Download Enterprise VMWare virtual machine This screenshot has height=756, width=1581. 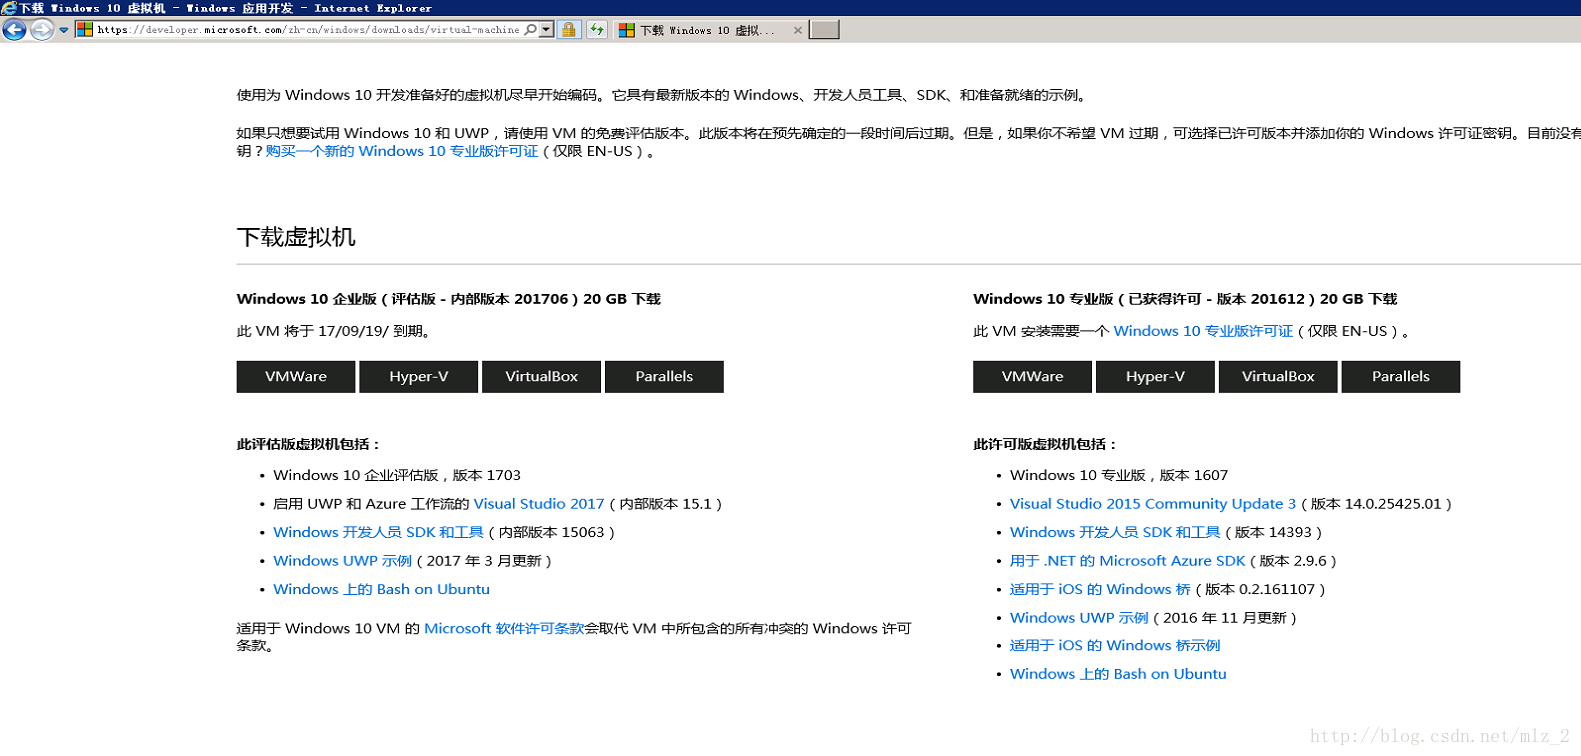(296, 377)
